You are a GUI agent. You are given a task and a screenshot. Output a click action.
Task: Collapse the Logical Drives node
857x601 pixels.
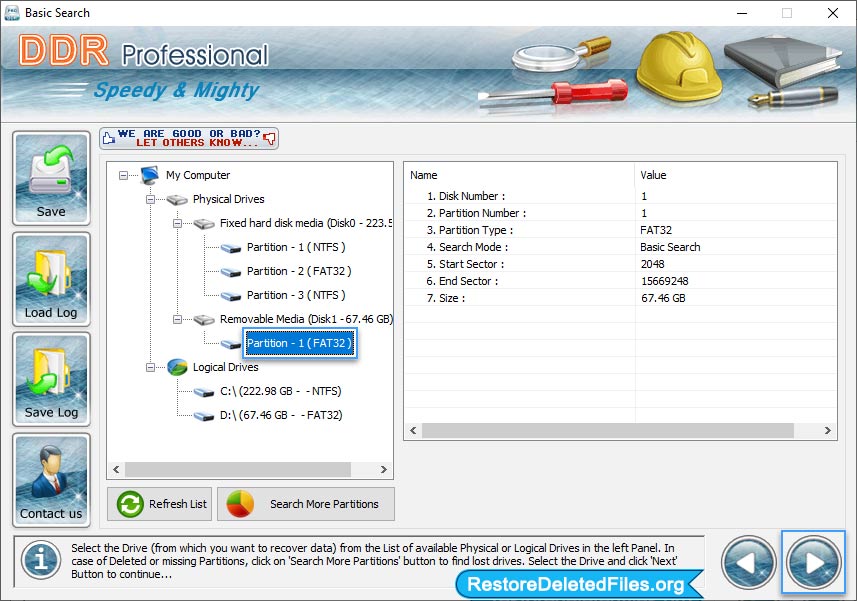150,367
